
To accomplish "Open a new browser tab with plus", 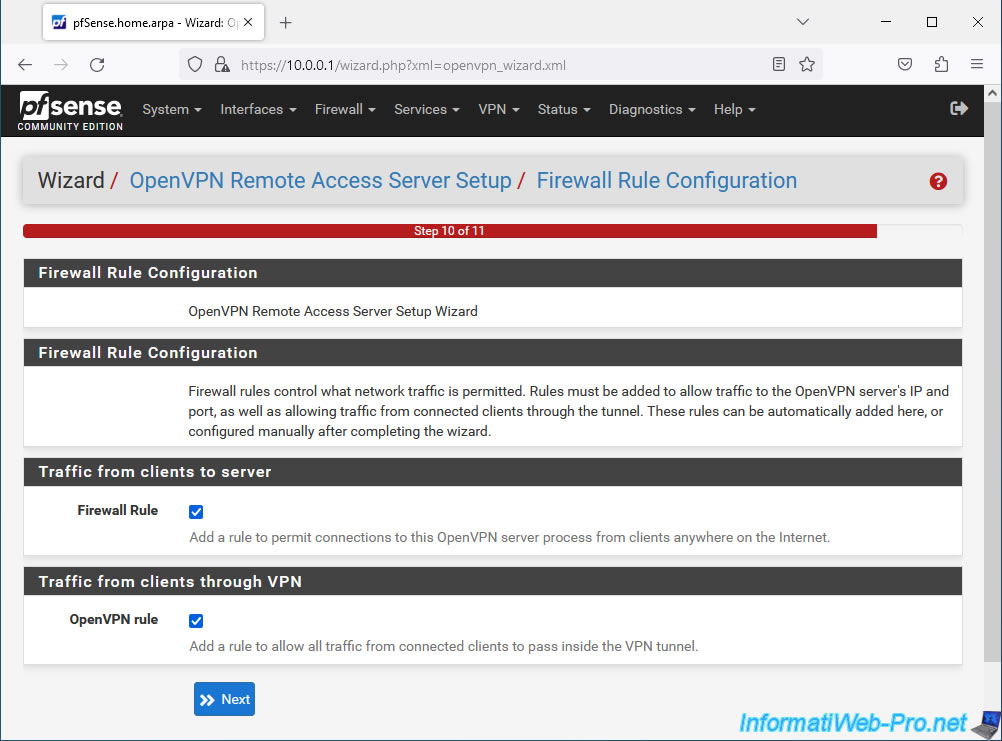I will tap(286, 23).
